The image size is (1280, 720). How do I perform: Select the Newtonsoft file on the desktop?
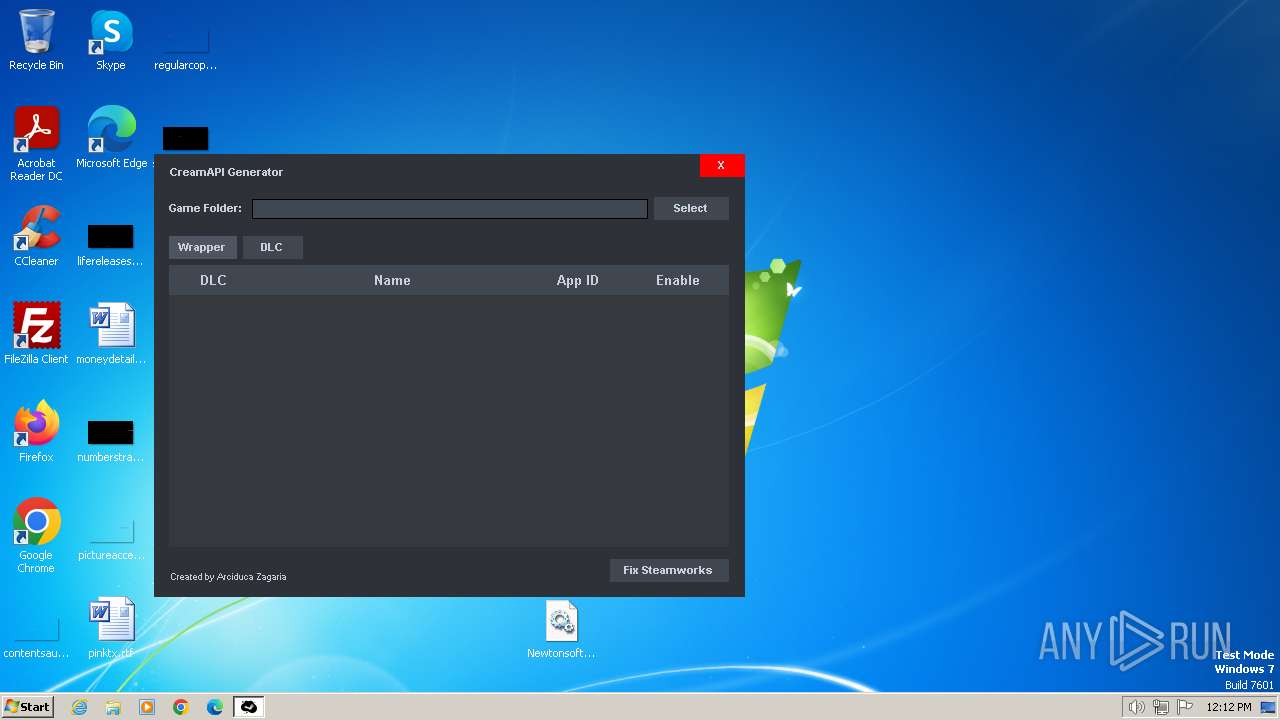pyautogui.click(x=561, y=628)
